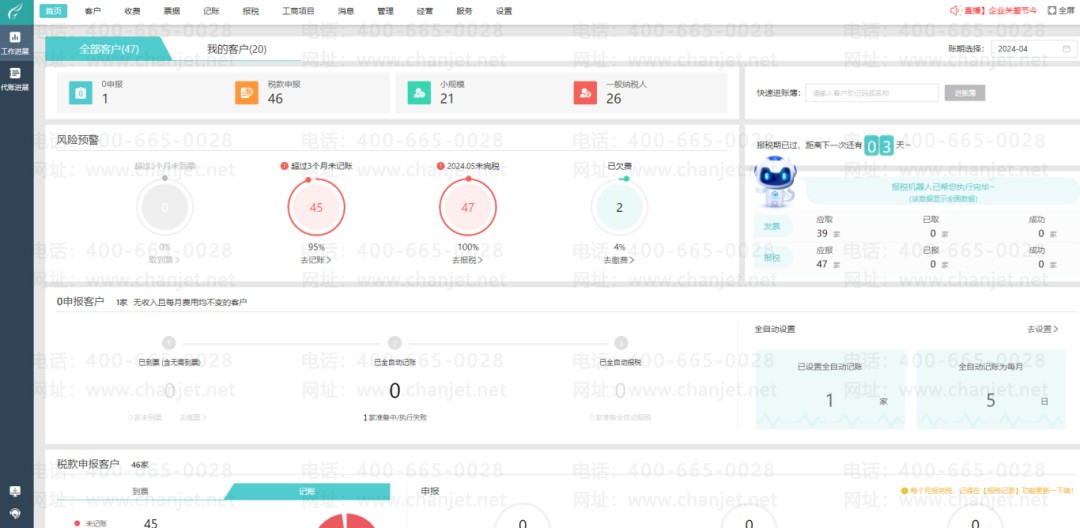The image size is (1080, 528).
Task: Select the 到票 tab under 税款申报客户
Action: pos(141,492)
